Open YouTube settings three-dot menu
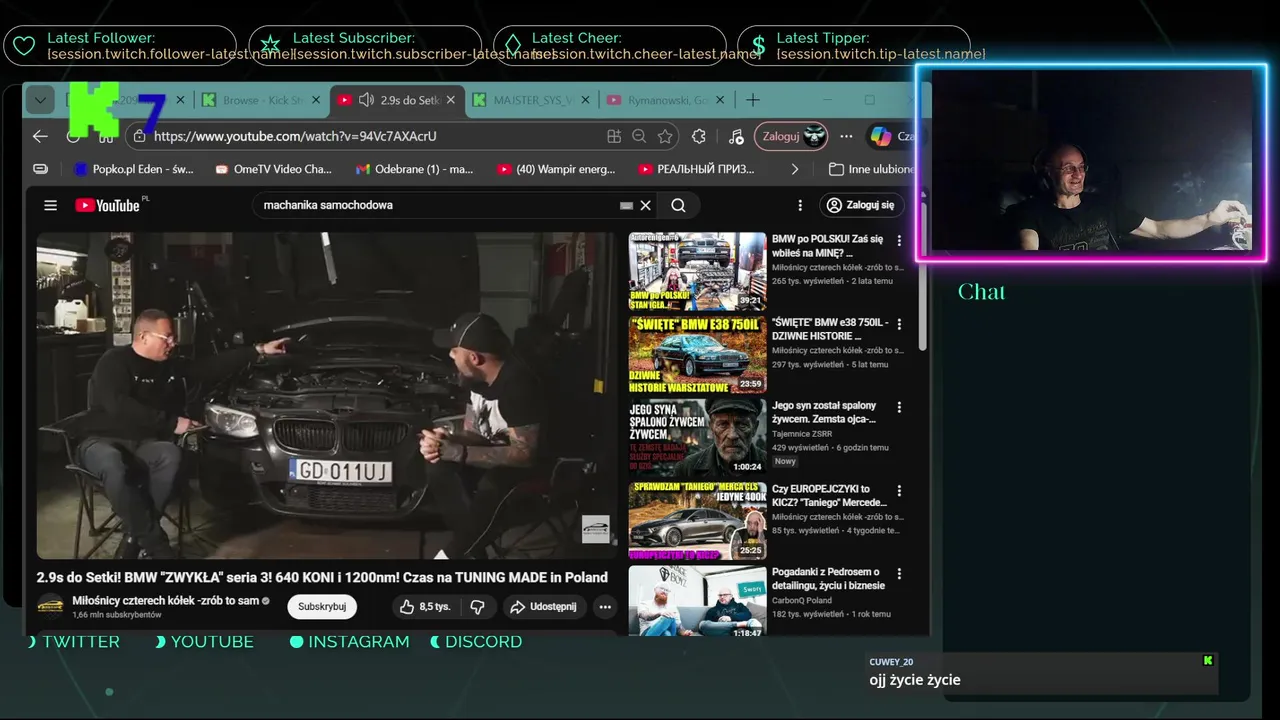Viewport: 1280px width, 720px height. click(799, 205)
